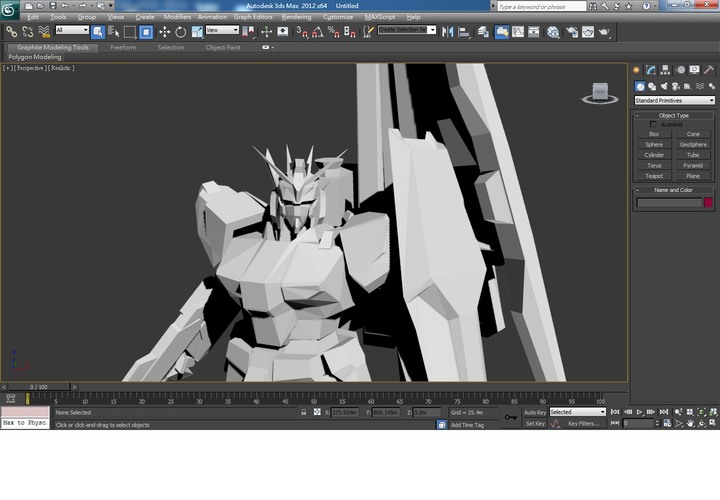
Task: Click the Key Filters button
Action: (583, 424)
